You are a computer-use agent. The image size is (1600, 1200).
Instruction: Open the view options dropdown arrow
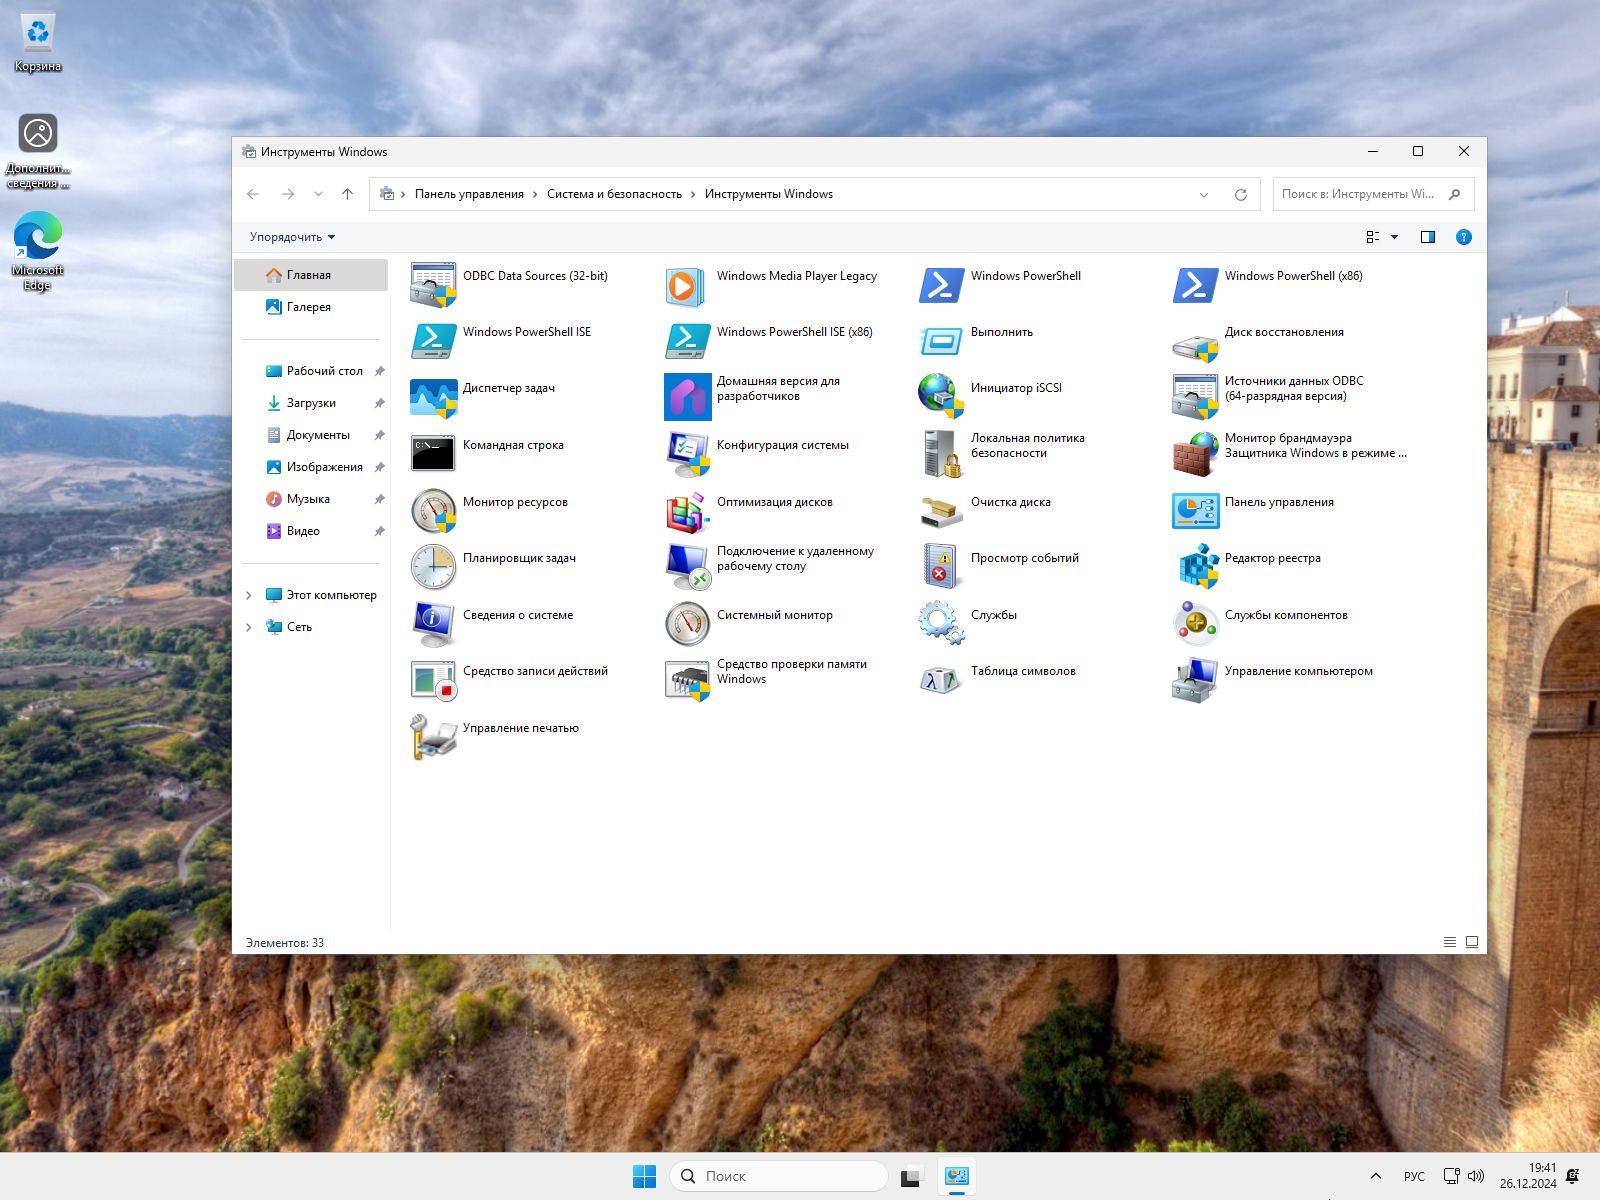tap(1395, 237)
